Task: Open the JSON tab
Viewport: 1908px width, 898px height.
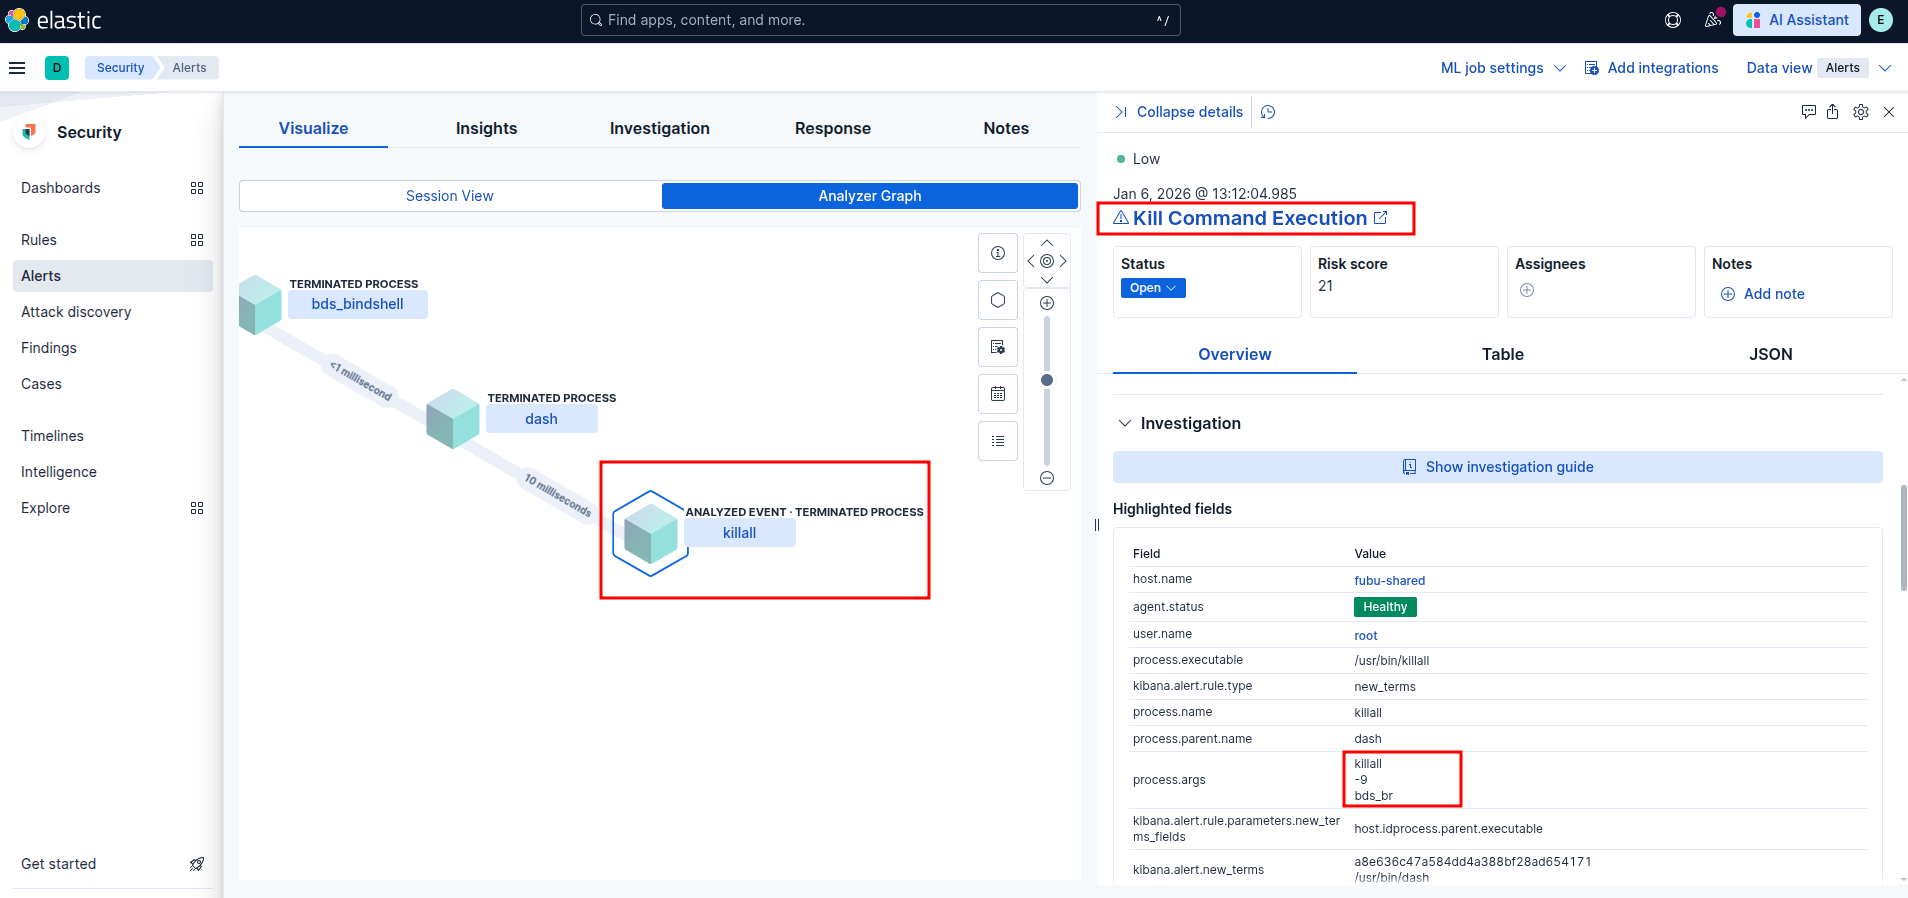Action: click(x=1770, y=354)
